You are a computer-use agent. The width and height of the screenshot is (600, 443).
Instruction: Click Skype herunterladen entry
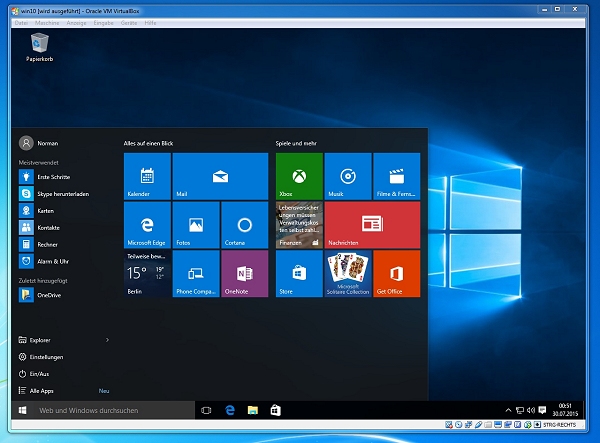[x=63, y=194]
